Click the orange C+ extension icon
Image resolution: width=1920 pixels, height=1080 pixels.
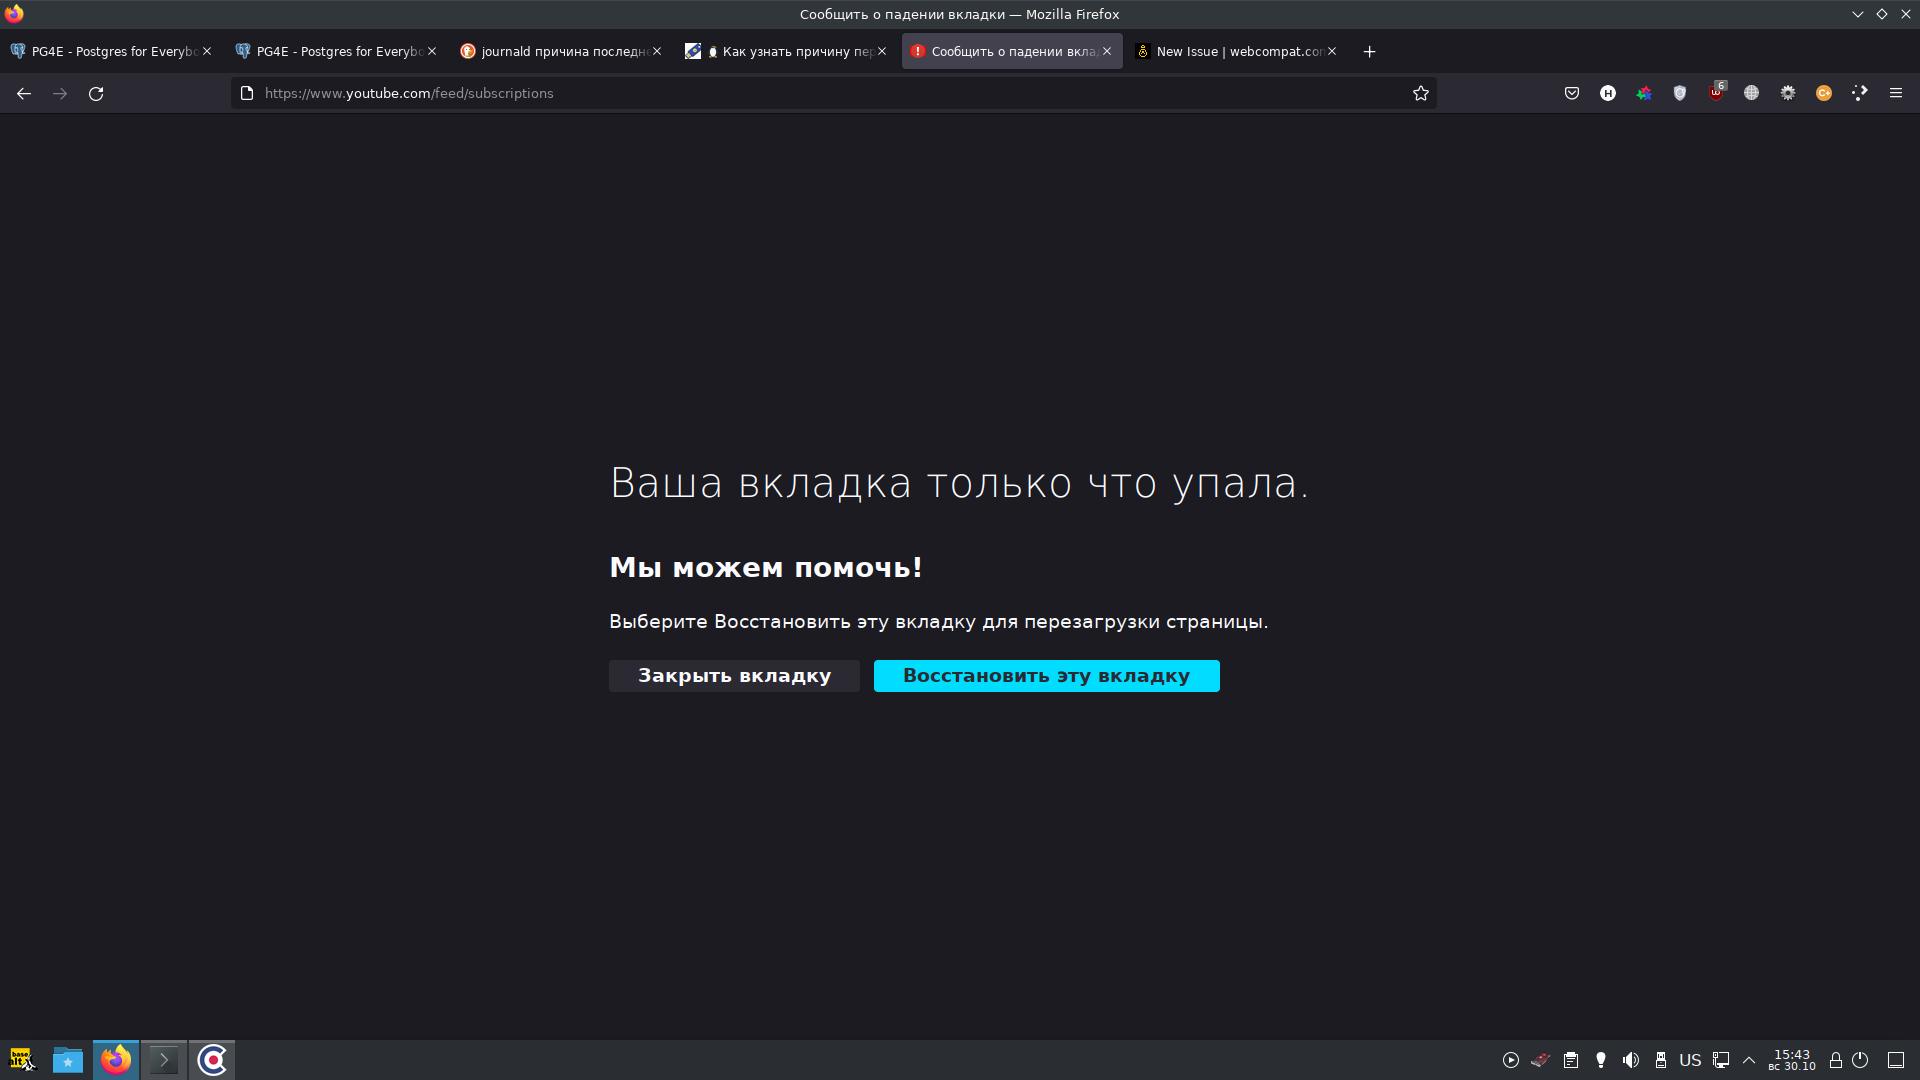point(1824,93)
